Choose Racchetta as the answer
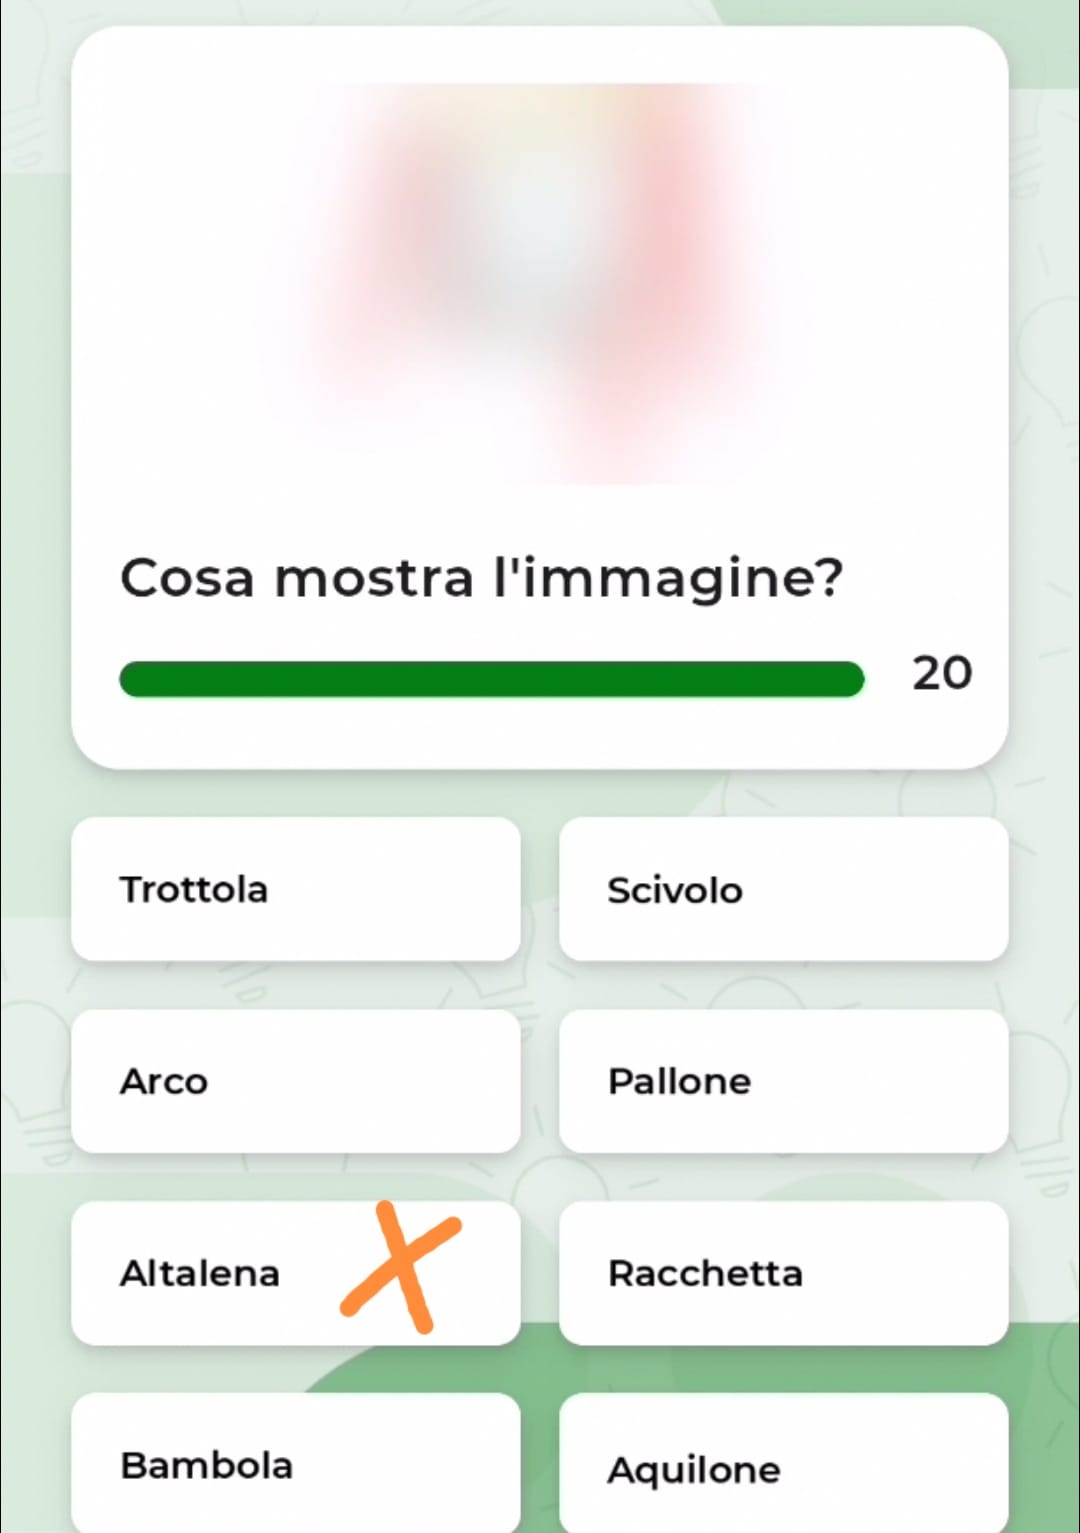The height and width of the screenshot is (1533, 1080). coord(783,1273)
